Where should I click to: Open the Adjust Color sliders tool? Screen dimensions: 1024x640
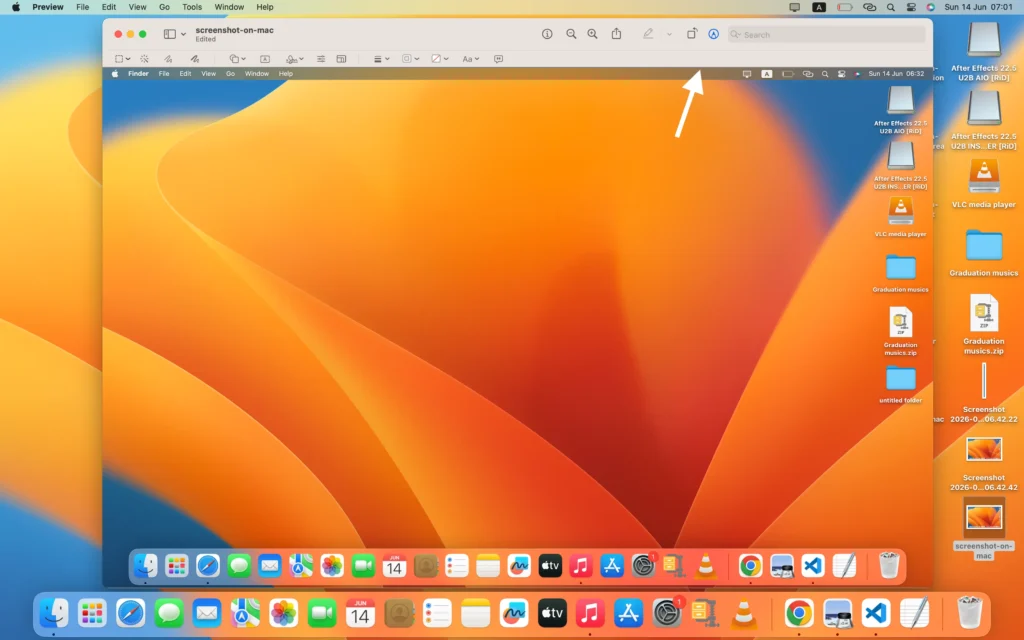point(321,59)
